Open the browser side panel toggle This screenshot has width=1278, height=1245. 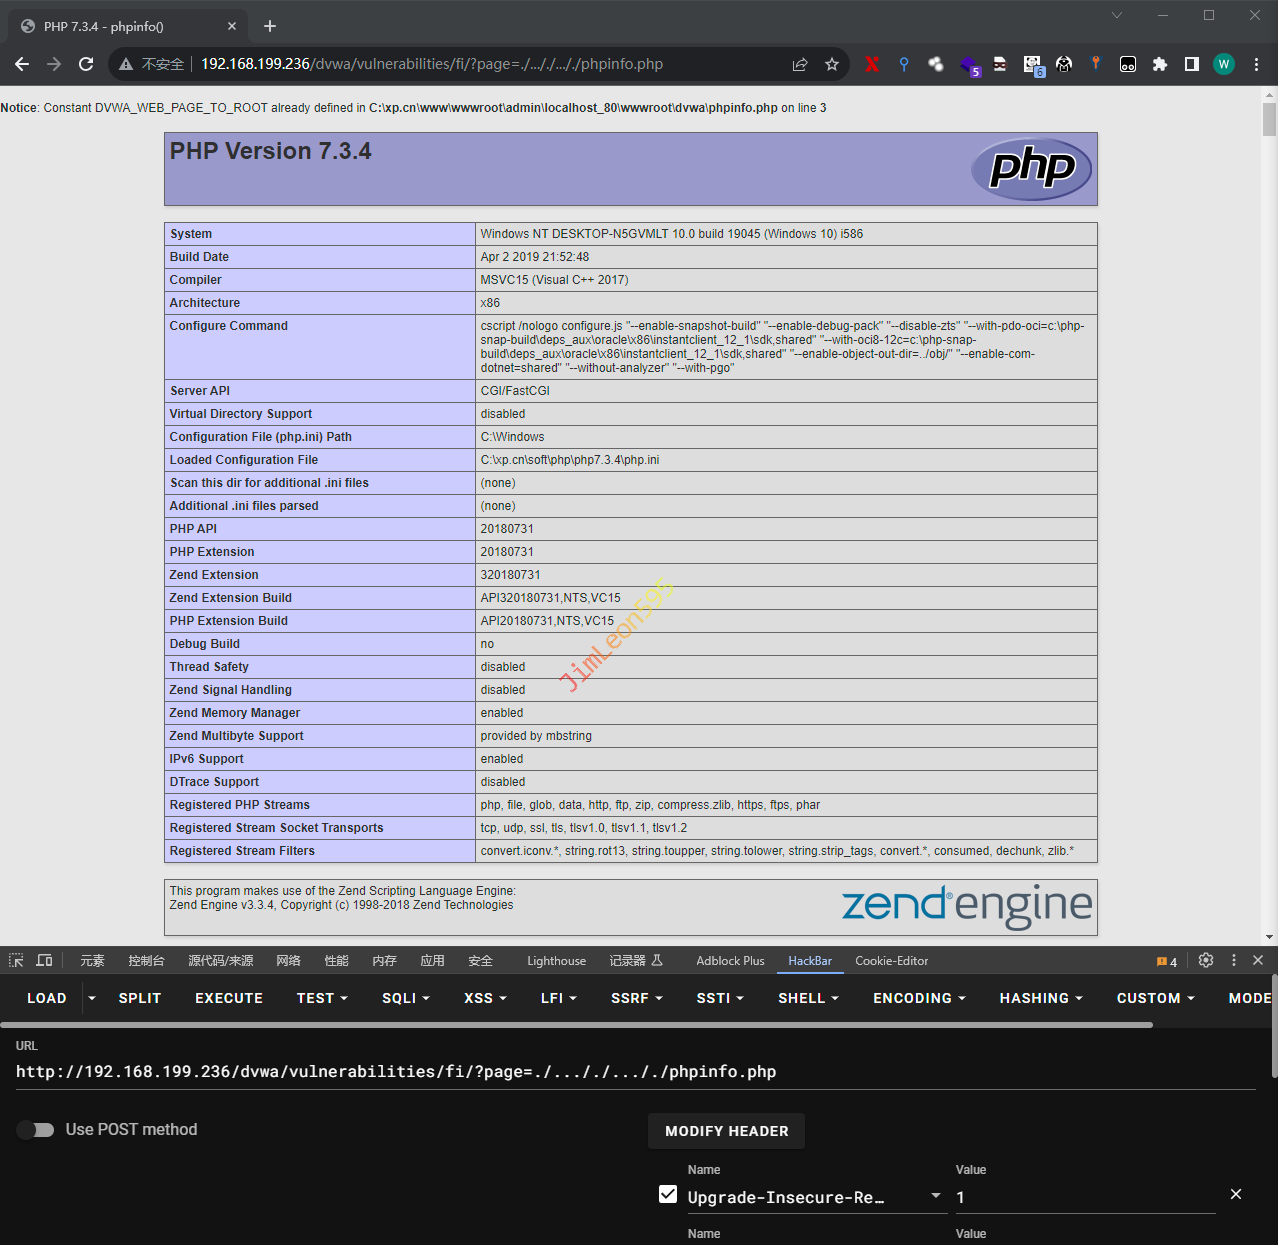point(1192,64)
